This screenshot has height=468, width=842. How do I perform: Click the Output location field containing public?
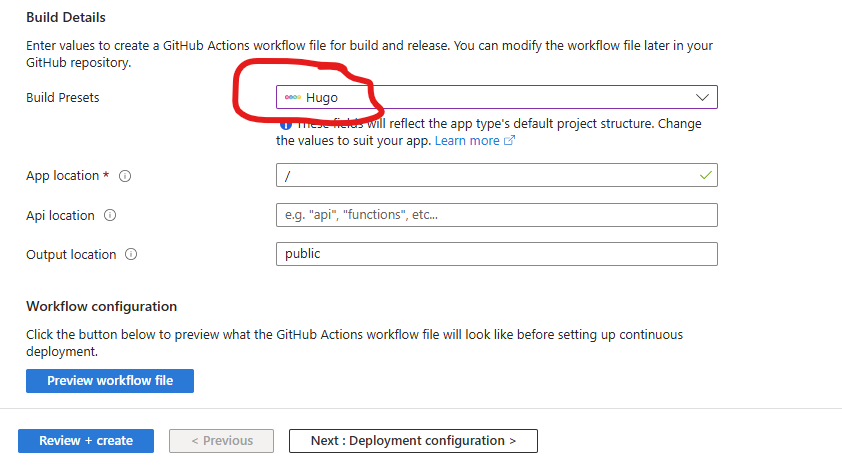point(496,254)
